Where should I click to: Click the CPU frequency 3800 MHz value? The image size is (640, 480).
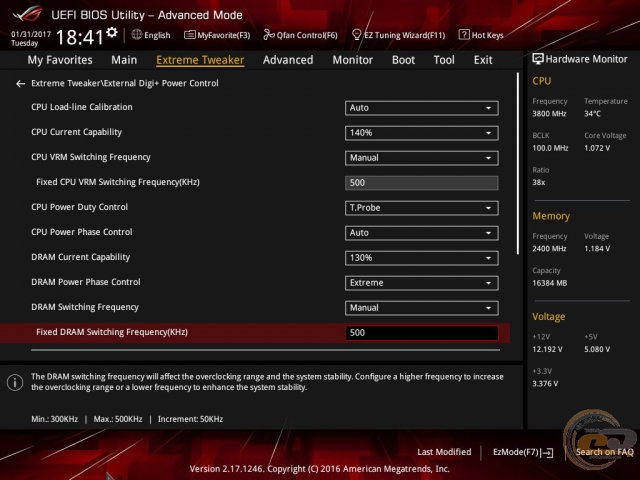(x=549, y=114)
